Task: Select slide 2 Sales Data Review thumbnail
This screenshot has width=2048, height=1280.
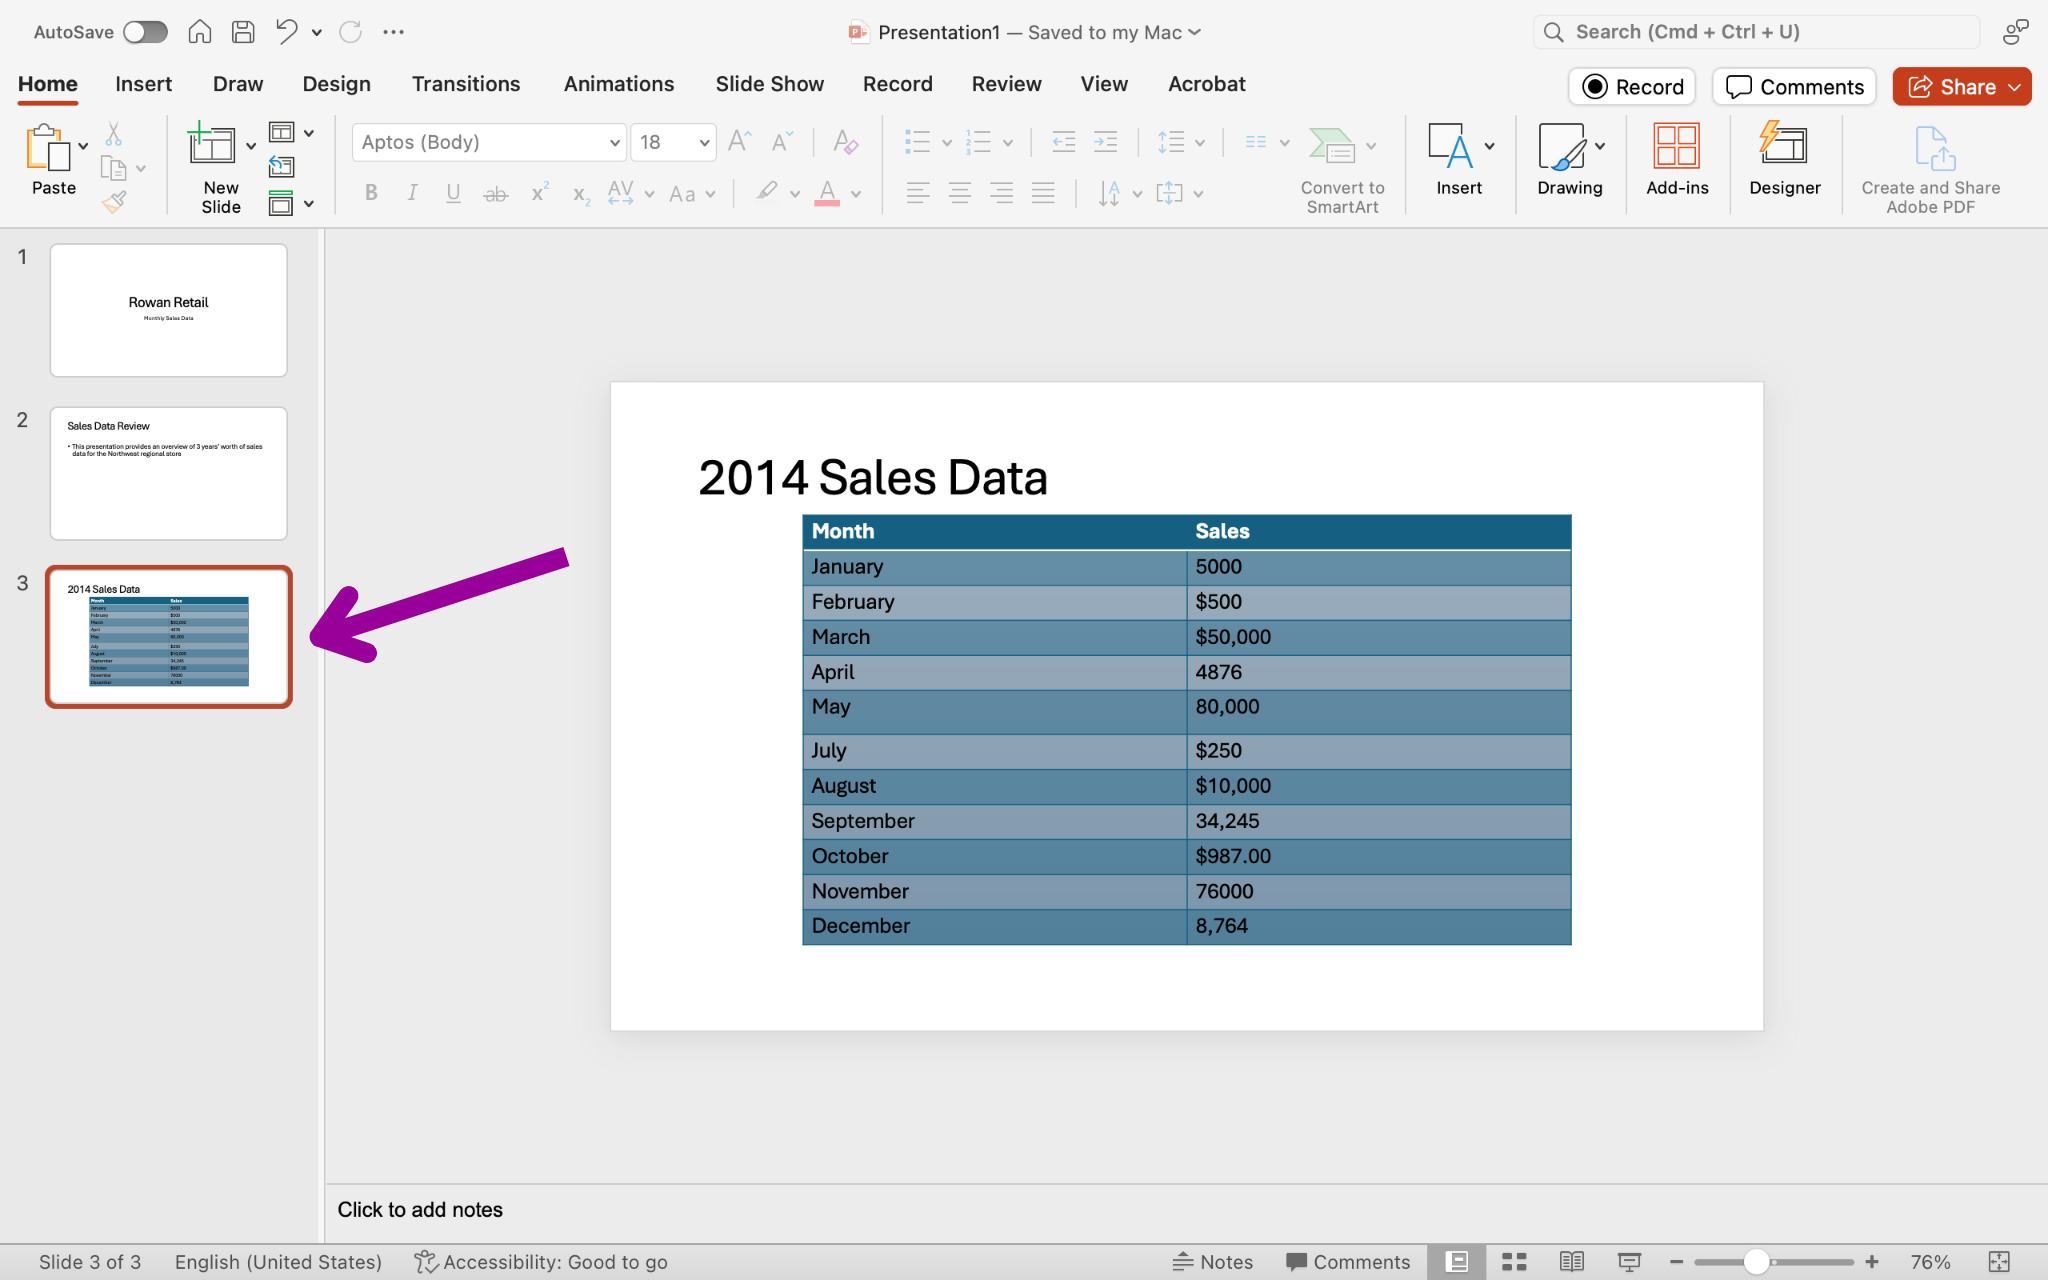Action: pyautogui.click(x=169, y=473)
